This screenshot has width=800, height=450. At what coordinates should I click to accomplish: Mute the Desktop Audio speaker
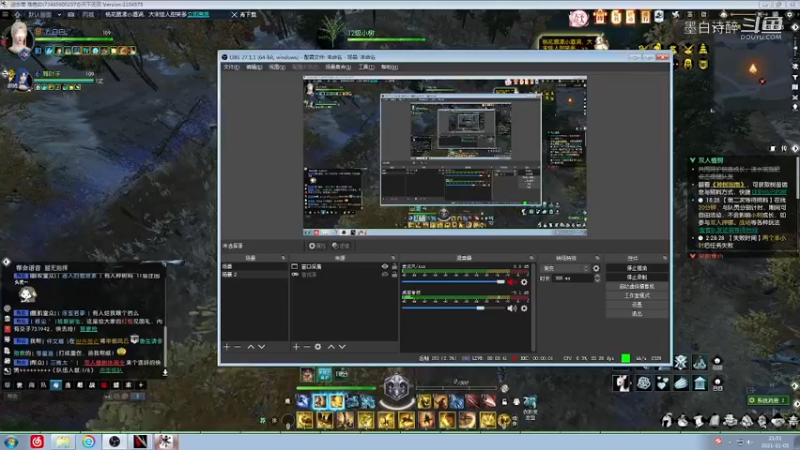point(512,308)
